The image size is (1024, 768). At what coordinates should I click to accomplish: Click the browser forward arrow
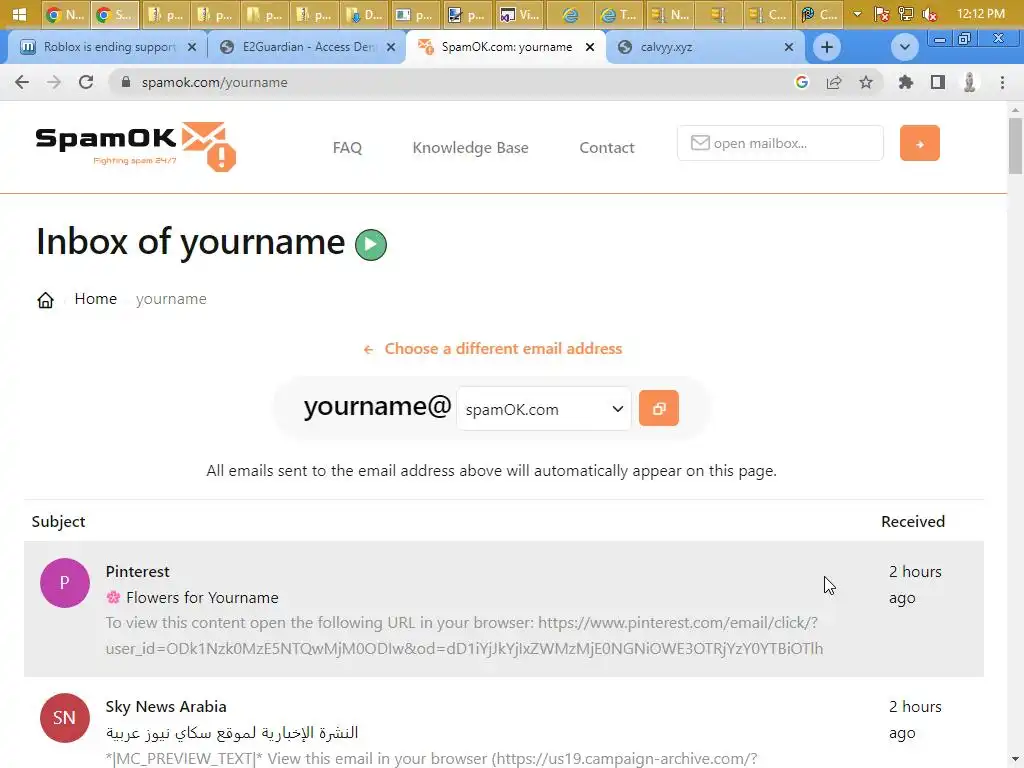[x=54, y=82]
